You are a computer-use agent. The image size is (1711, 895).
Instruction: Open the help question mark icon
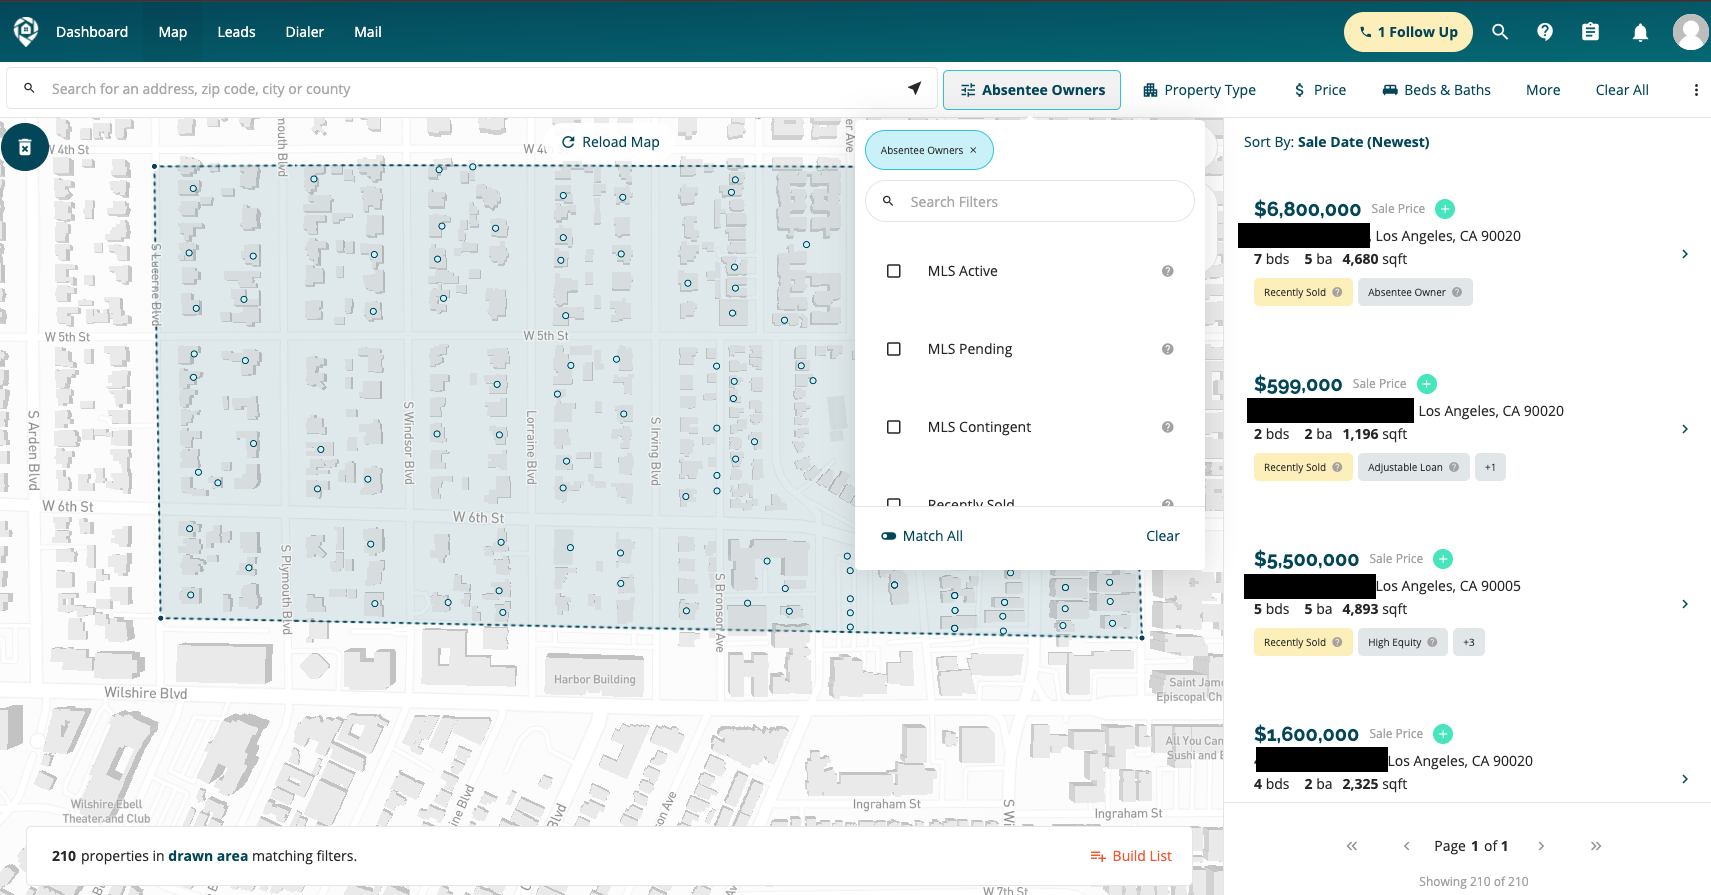tap(1545, 32)
